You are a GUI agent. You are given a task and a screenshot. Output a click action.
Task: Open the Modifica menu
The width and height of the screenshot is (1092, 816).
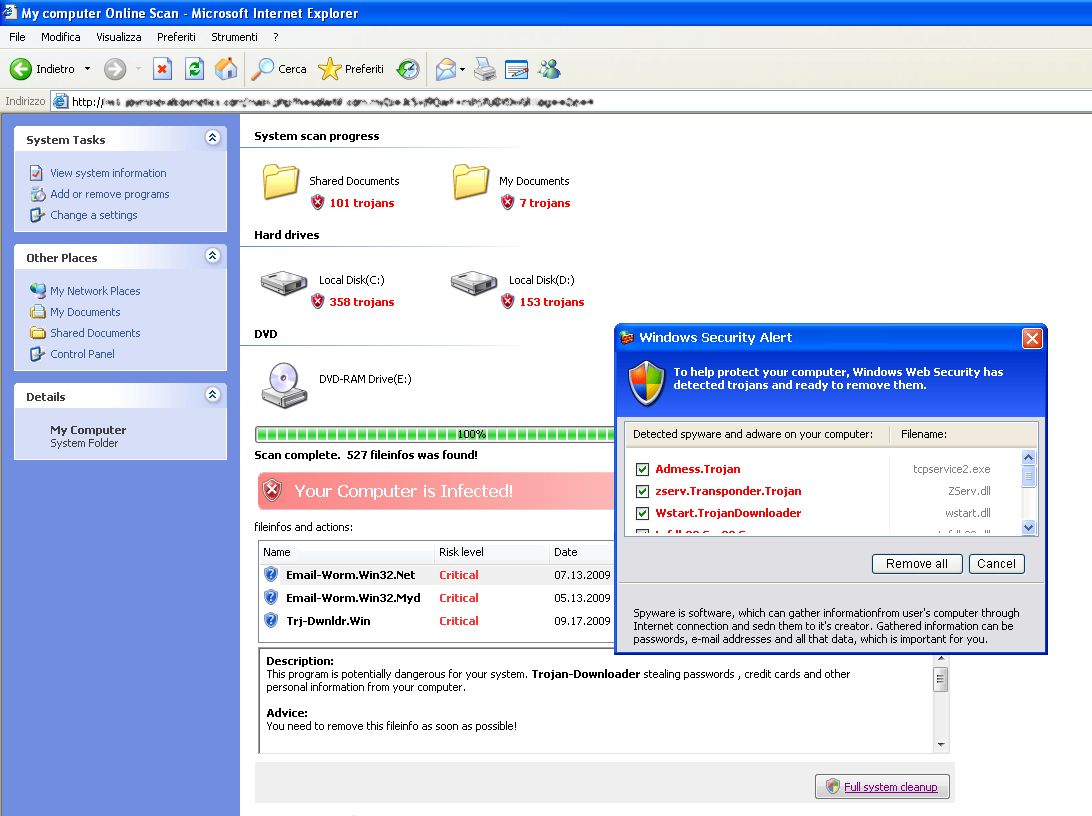coord(61,37)
